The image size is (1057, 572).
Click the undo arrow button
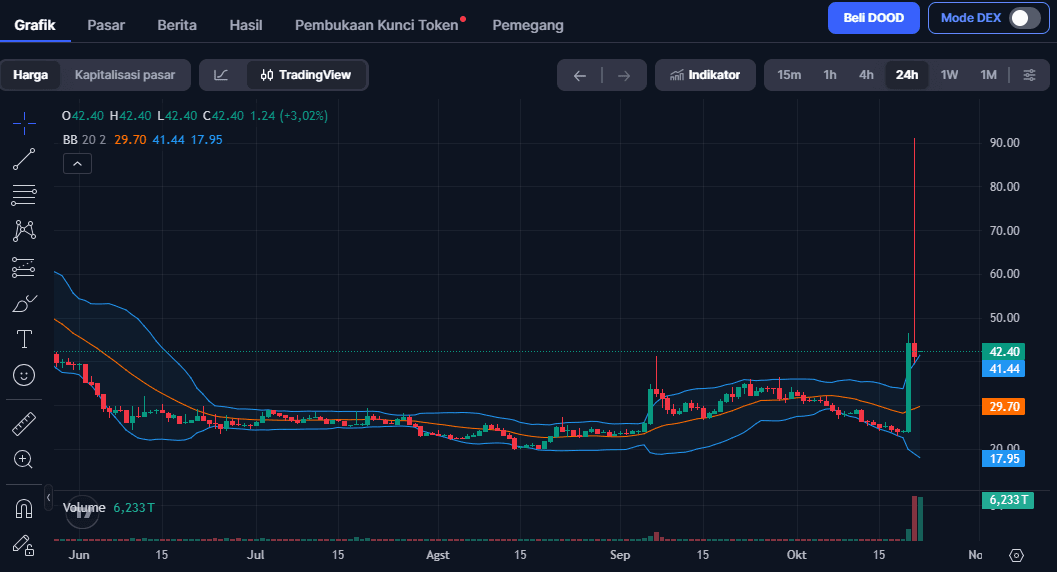click(580, 75)
